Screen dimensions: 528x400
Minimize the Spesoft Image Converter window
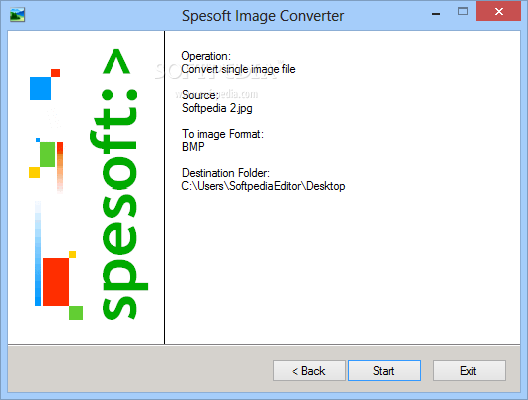[436, 13]
